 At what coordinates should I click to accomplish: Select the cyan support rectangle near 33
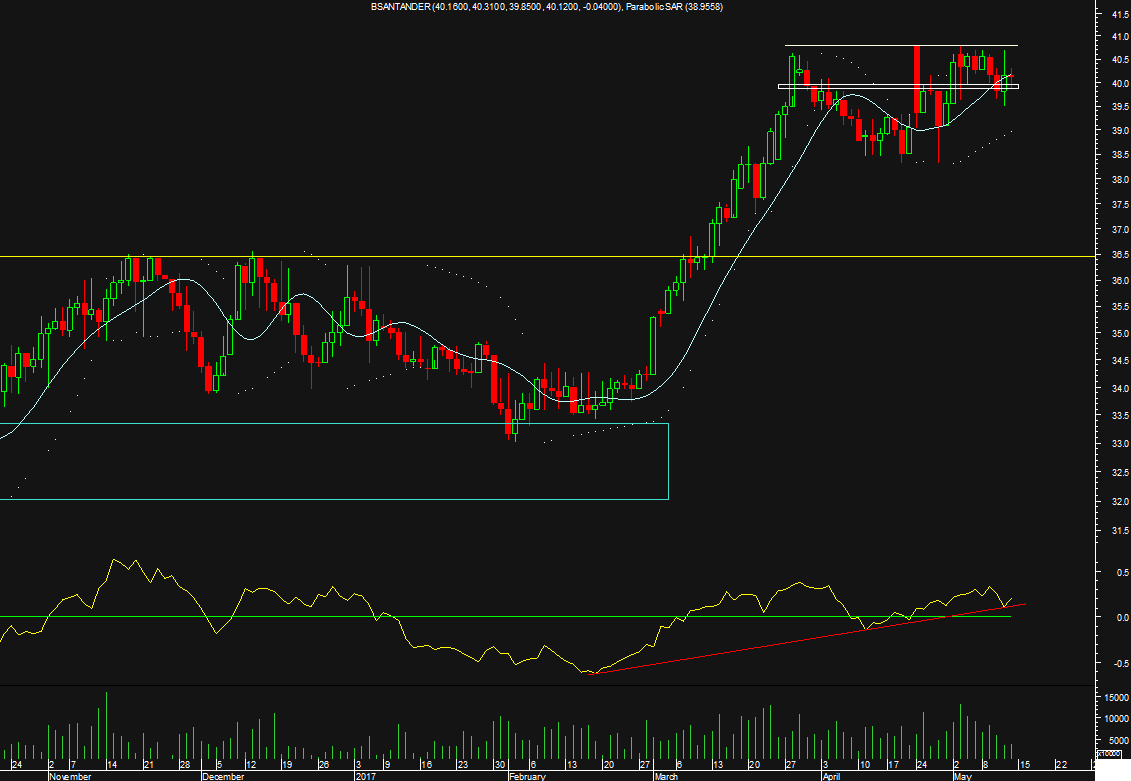pos(334,461)
